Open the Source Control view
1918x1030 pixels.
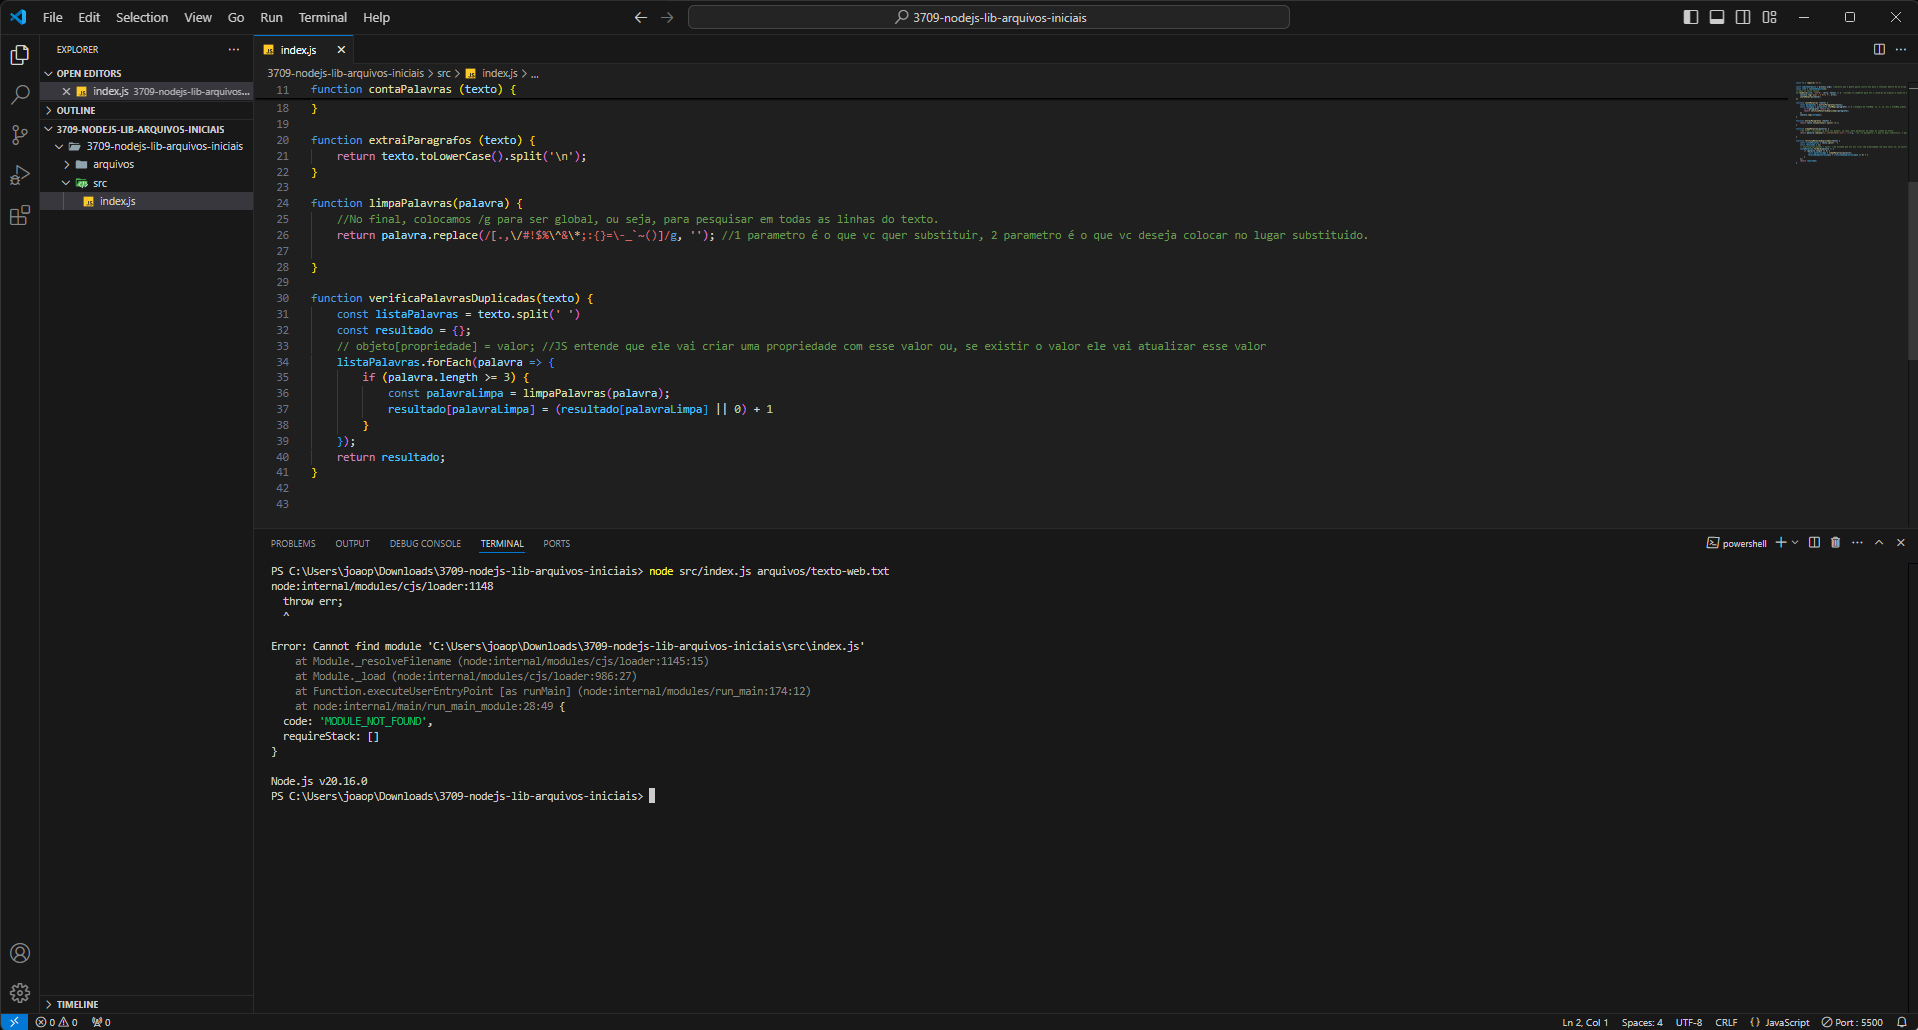point(20,135)
